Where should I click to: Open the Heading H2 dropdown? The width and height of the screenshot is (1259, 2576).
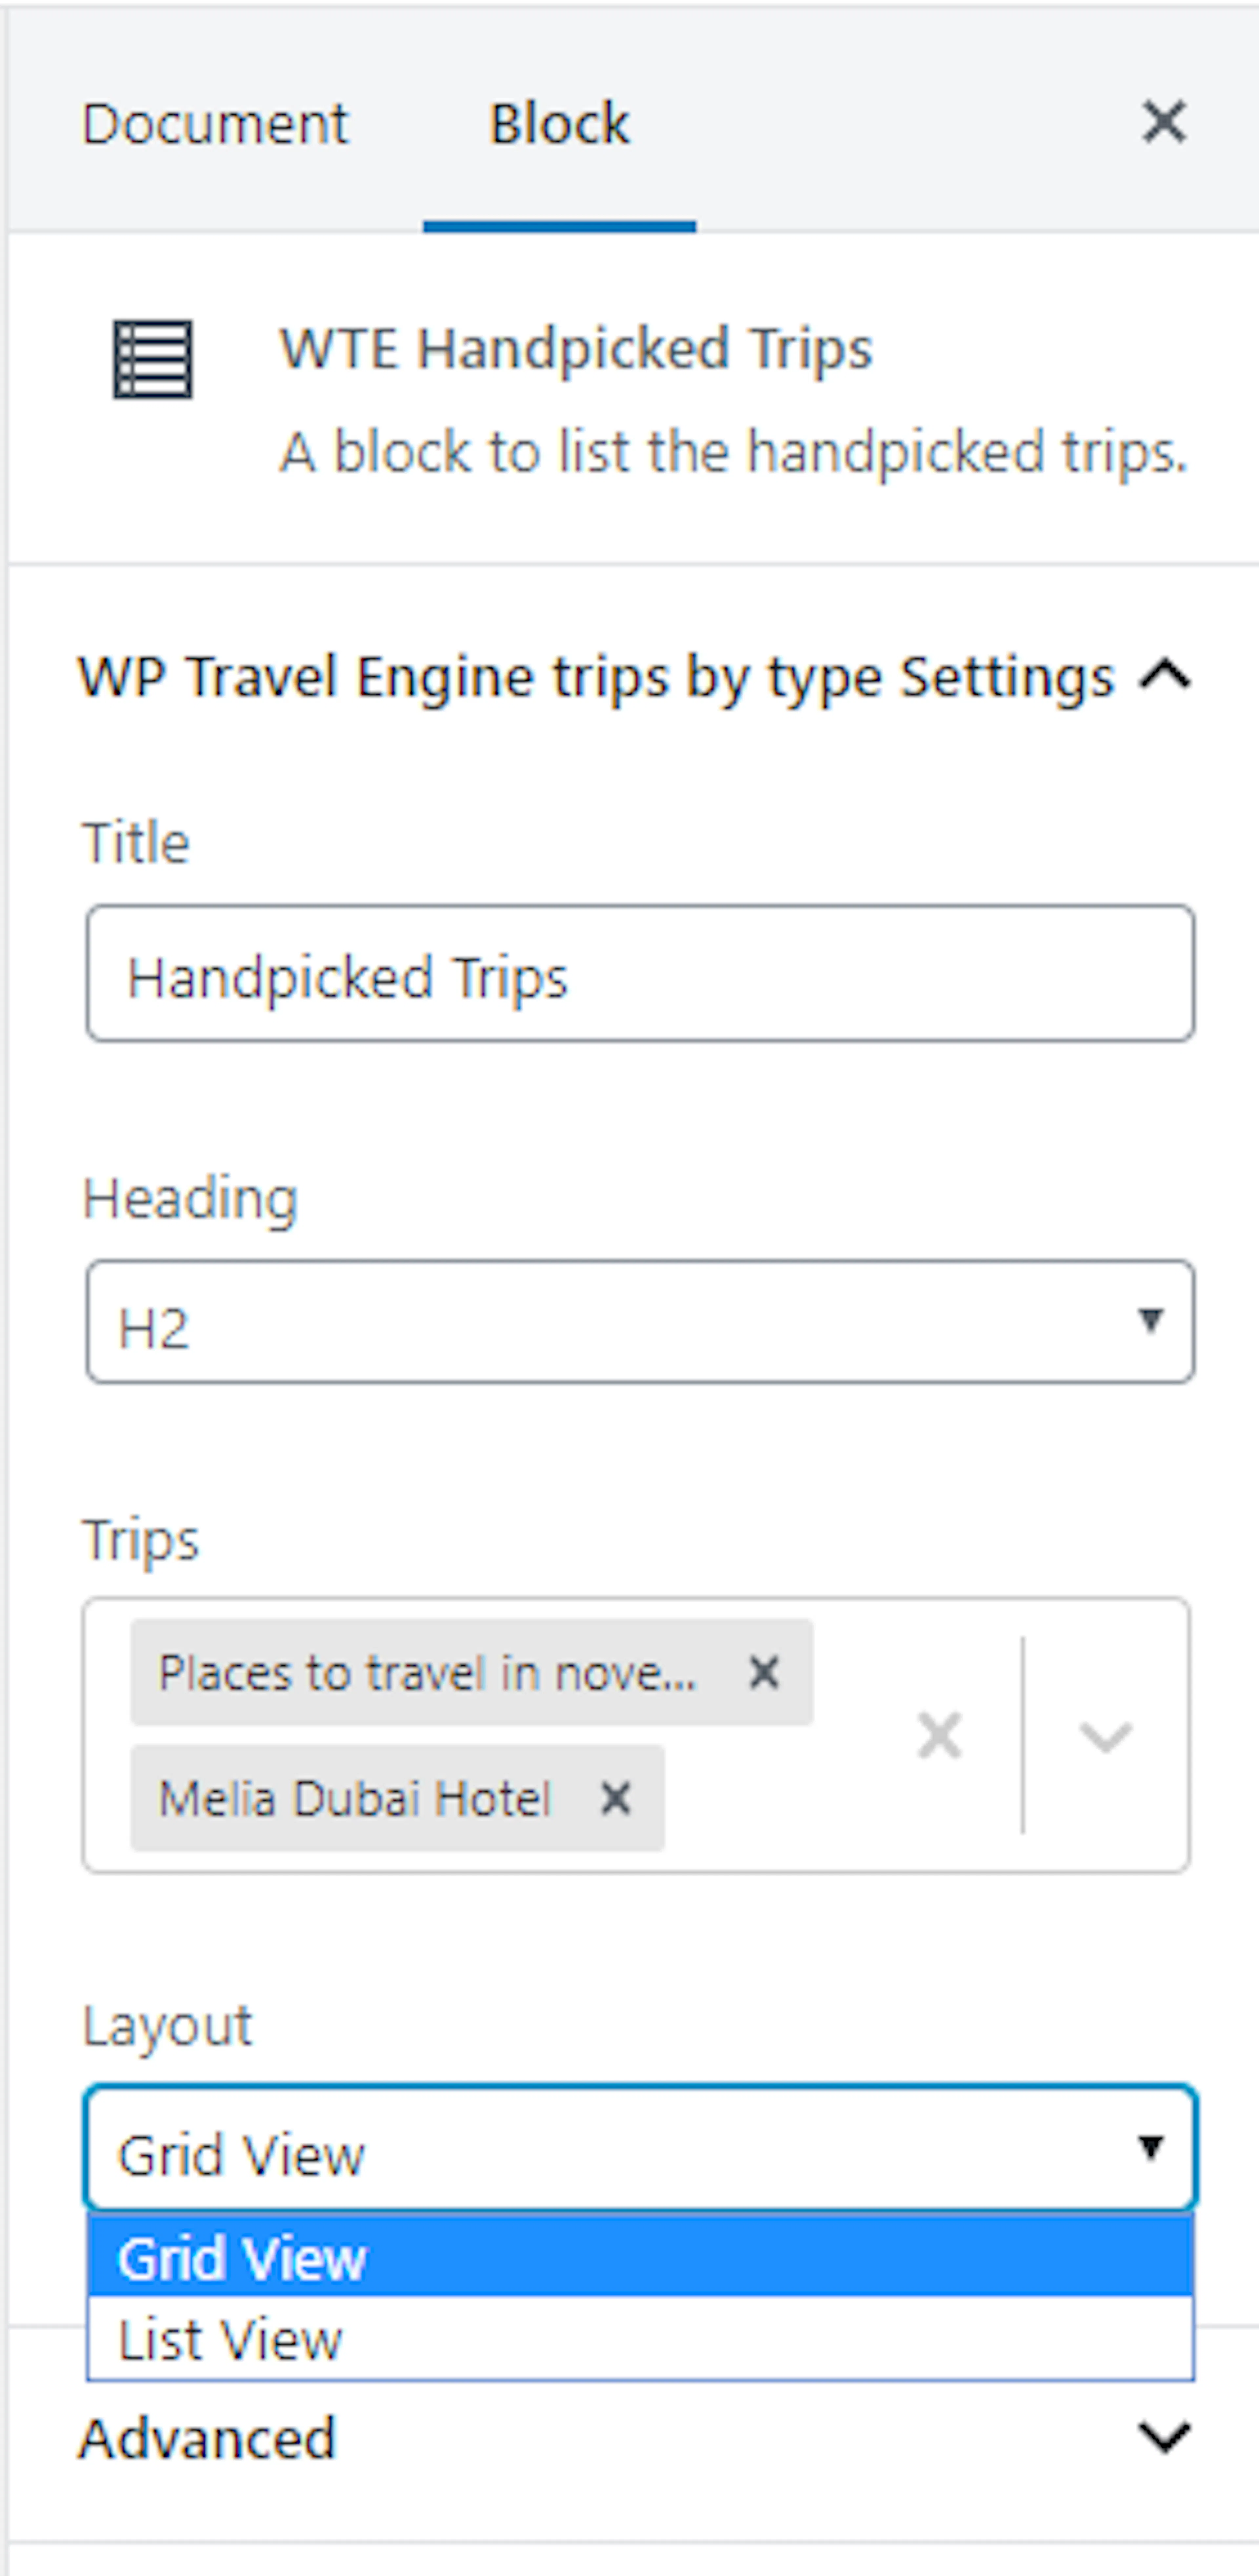tap(640, 1322)
